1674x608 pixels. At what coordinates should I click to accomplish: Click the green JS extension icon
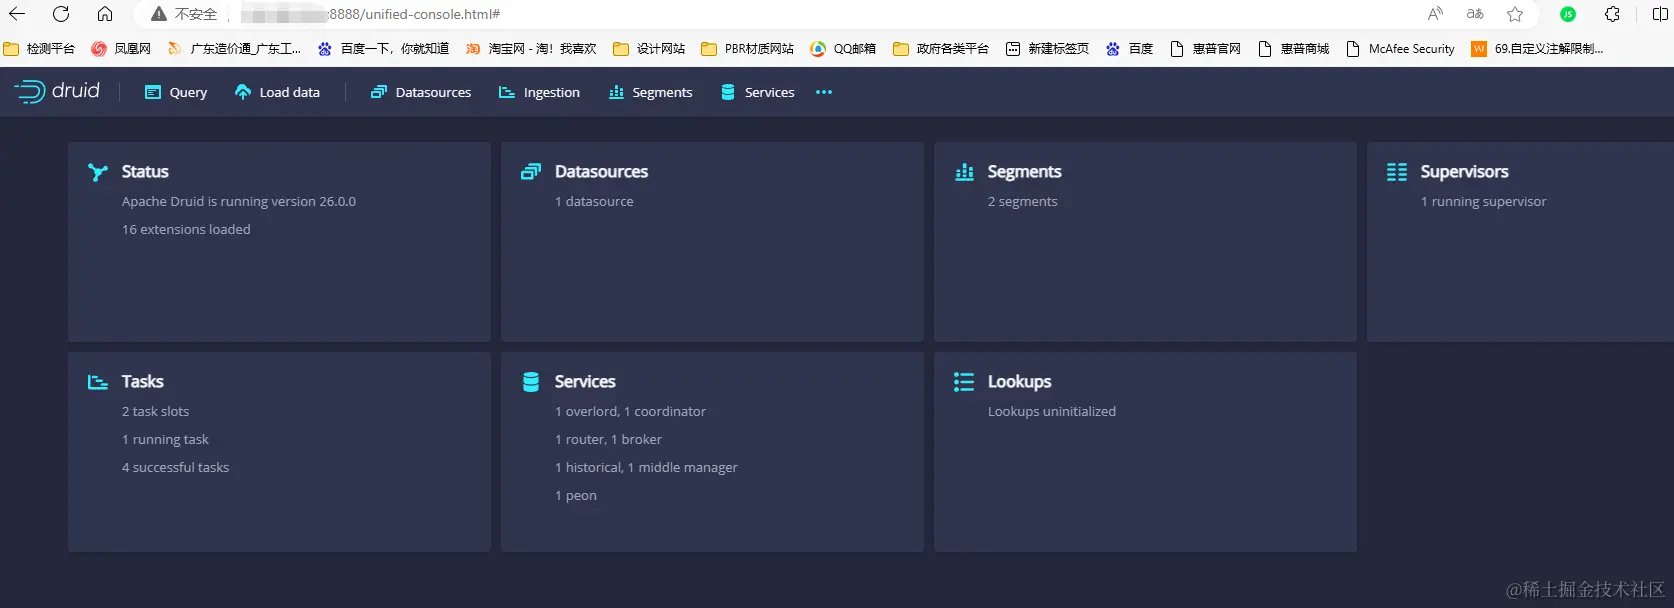(x=1568, y=14)
